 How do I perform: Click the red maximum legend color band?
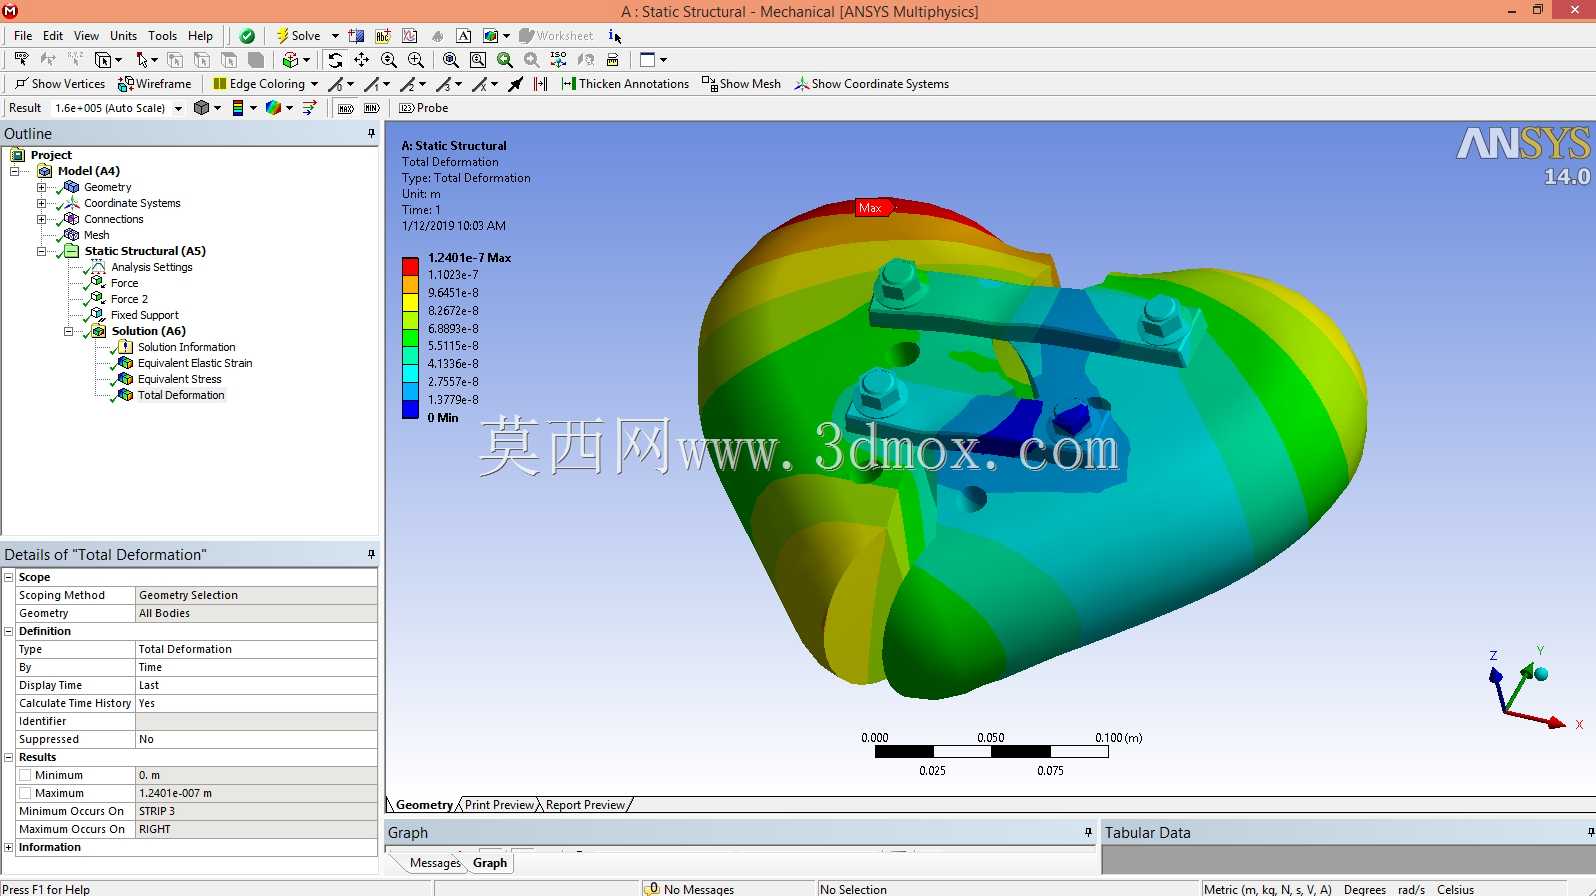(410, 266)
